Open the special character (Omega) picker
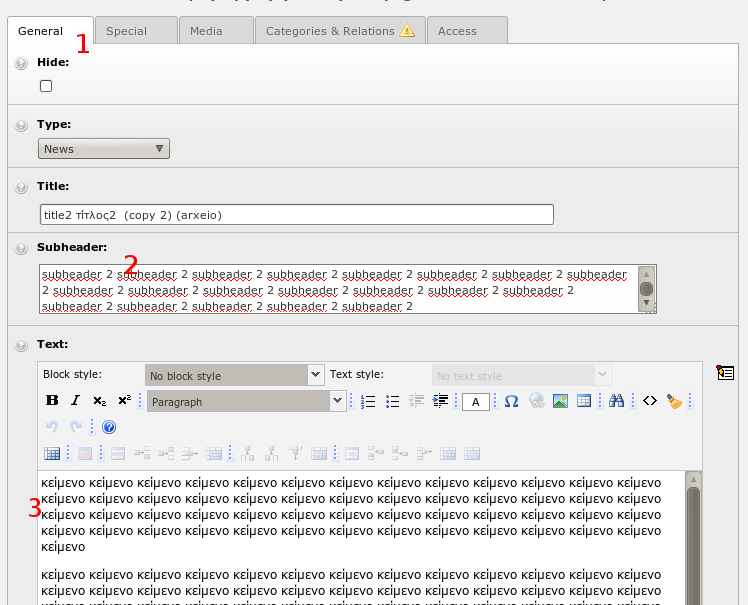The width and height of the screenshot is (748, 605). (511, 401)
